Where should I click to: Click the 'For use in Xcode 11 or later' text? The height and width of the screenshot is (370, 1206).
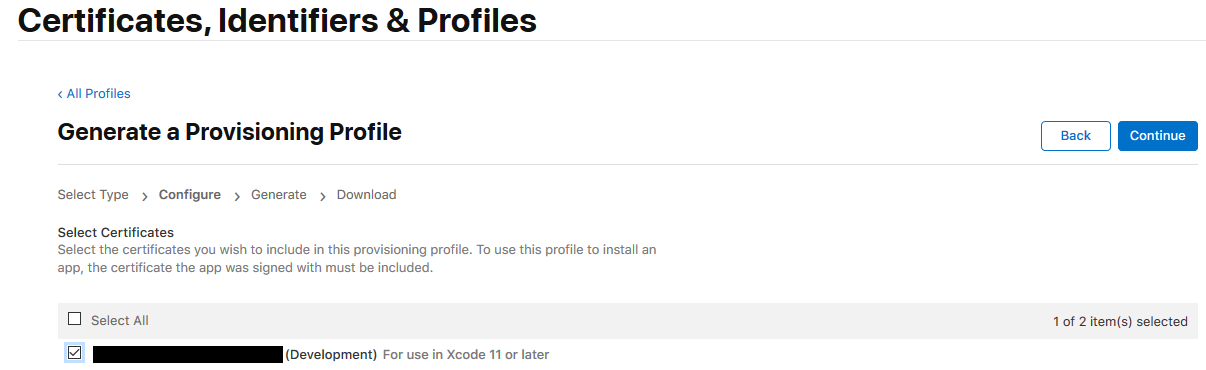click(x=466, y=354)
